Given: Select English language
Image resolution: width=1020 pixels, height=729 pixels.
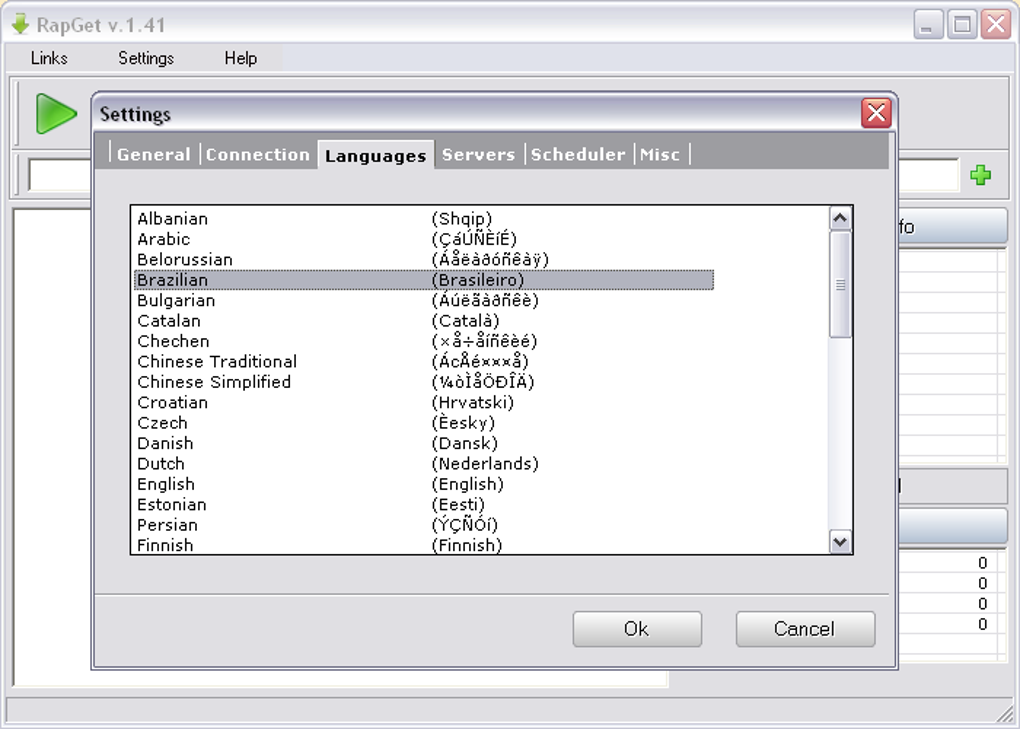Looking at the screenshot, I should [x=166, y=484].
